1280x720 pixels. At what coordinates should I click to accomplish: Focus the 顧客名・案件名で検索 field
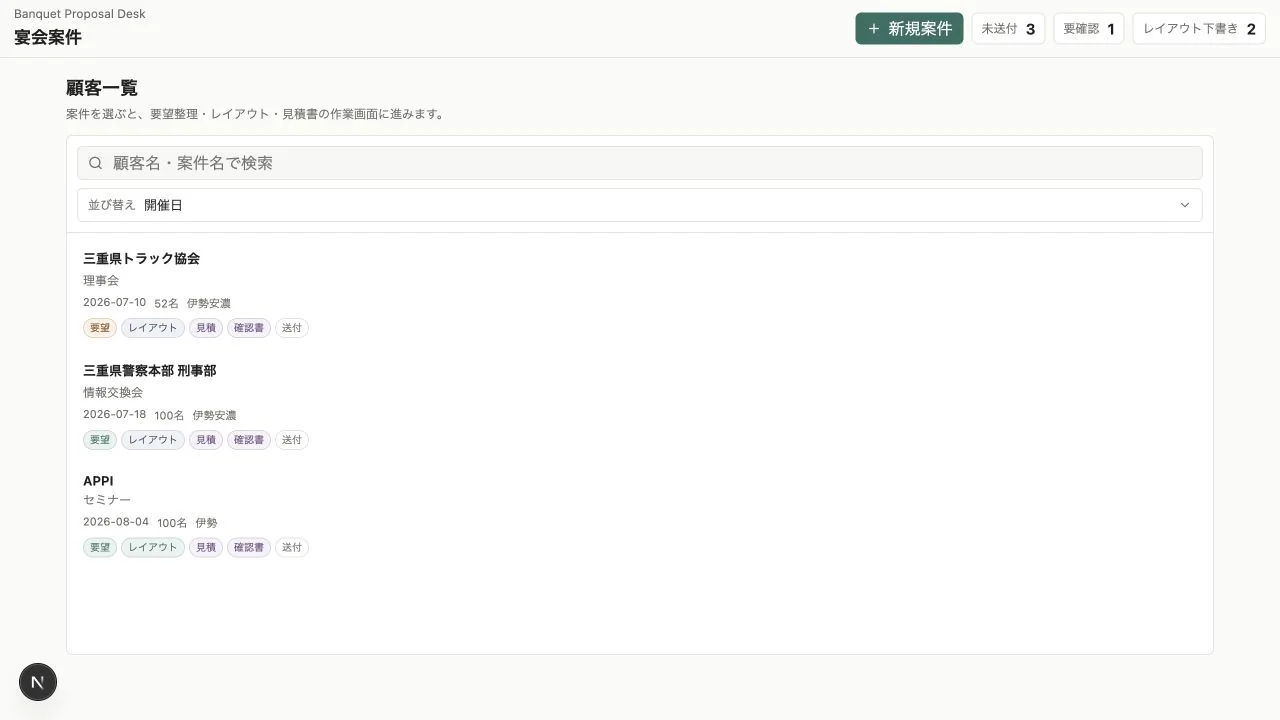click(x=640, y=163)
